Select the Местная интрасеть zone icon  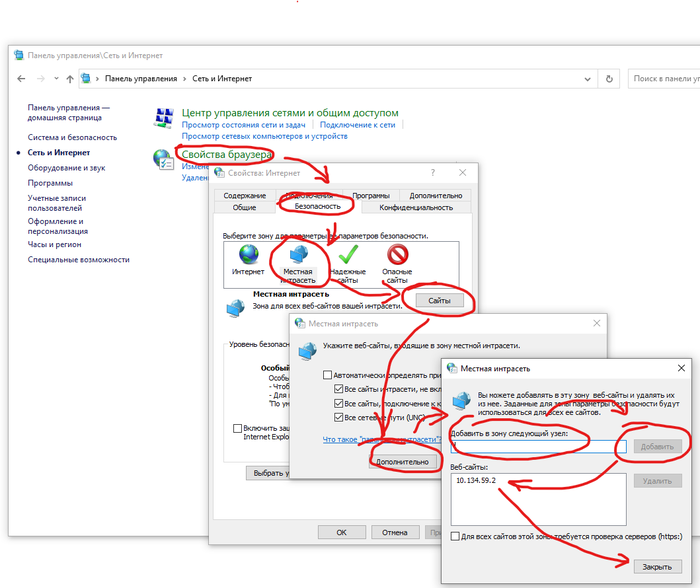click(x=297, y=256)
